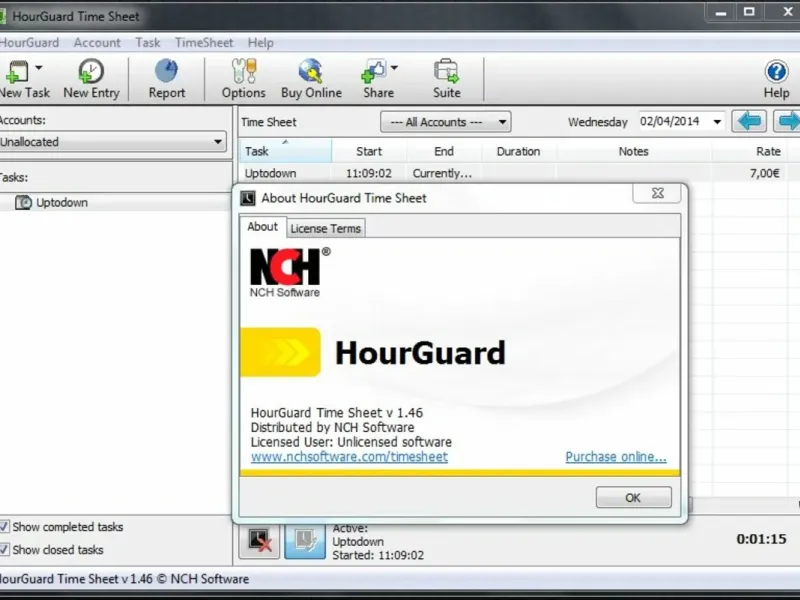
Task: Click the Duration column header
Action: [x=518, y=152]
